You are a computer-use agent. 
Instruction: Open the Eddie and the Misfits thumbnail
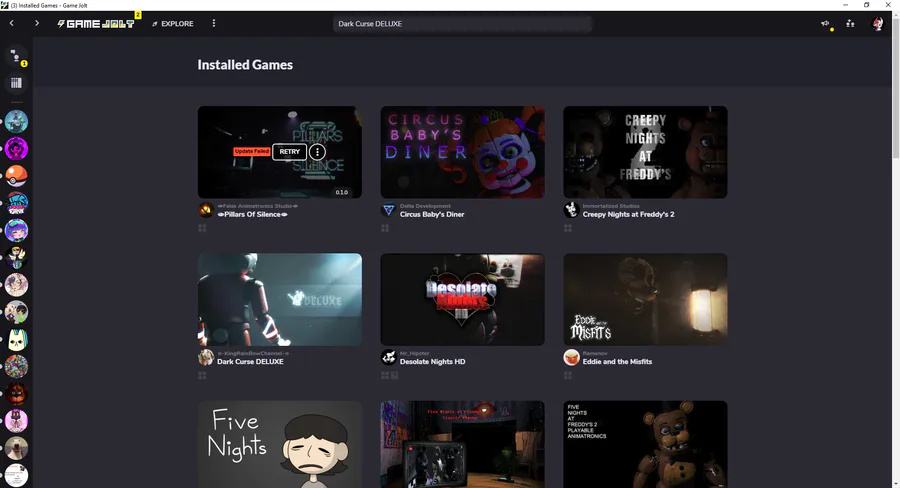pos(645,300)
